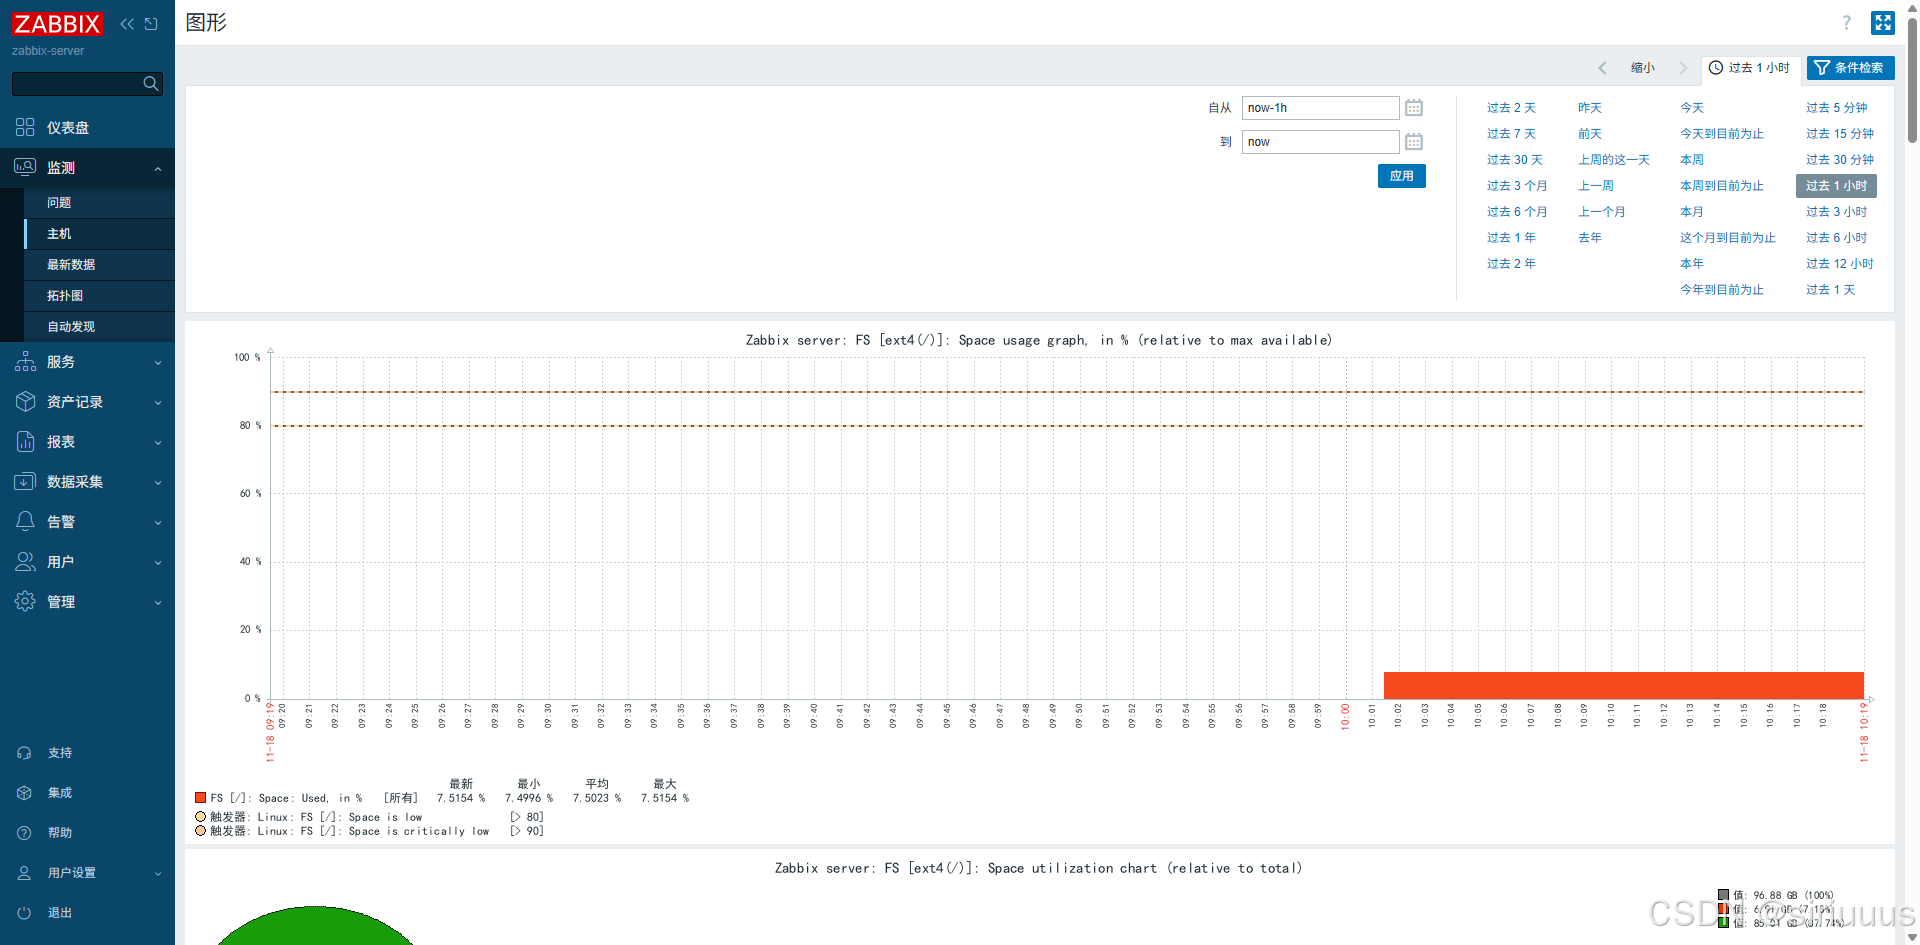Viewport: 1920px width, 945px height.
Task: Click the 服务 hierarchy icon
Action: pyautogui.click(x=25, y=362)
